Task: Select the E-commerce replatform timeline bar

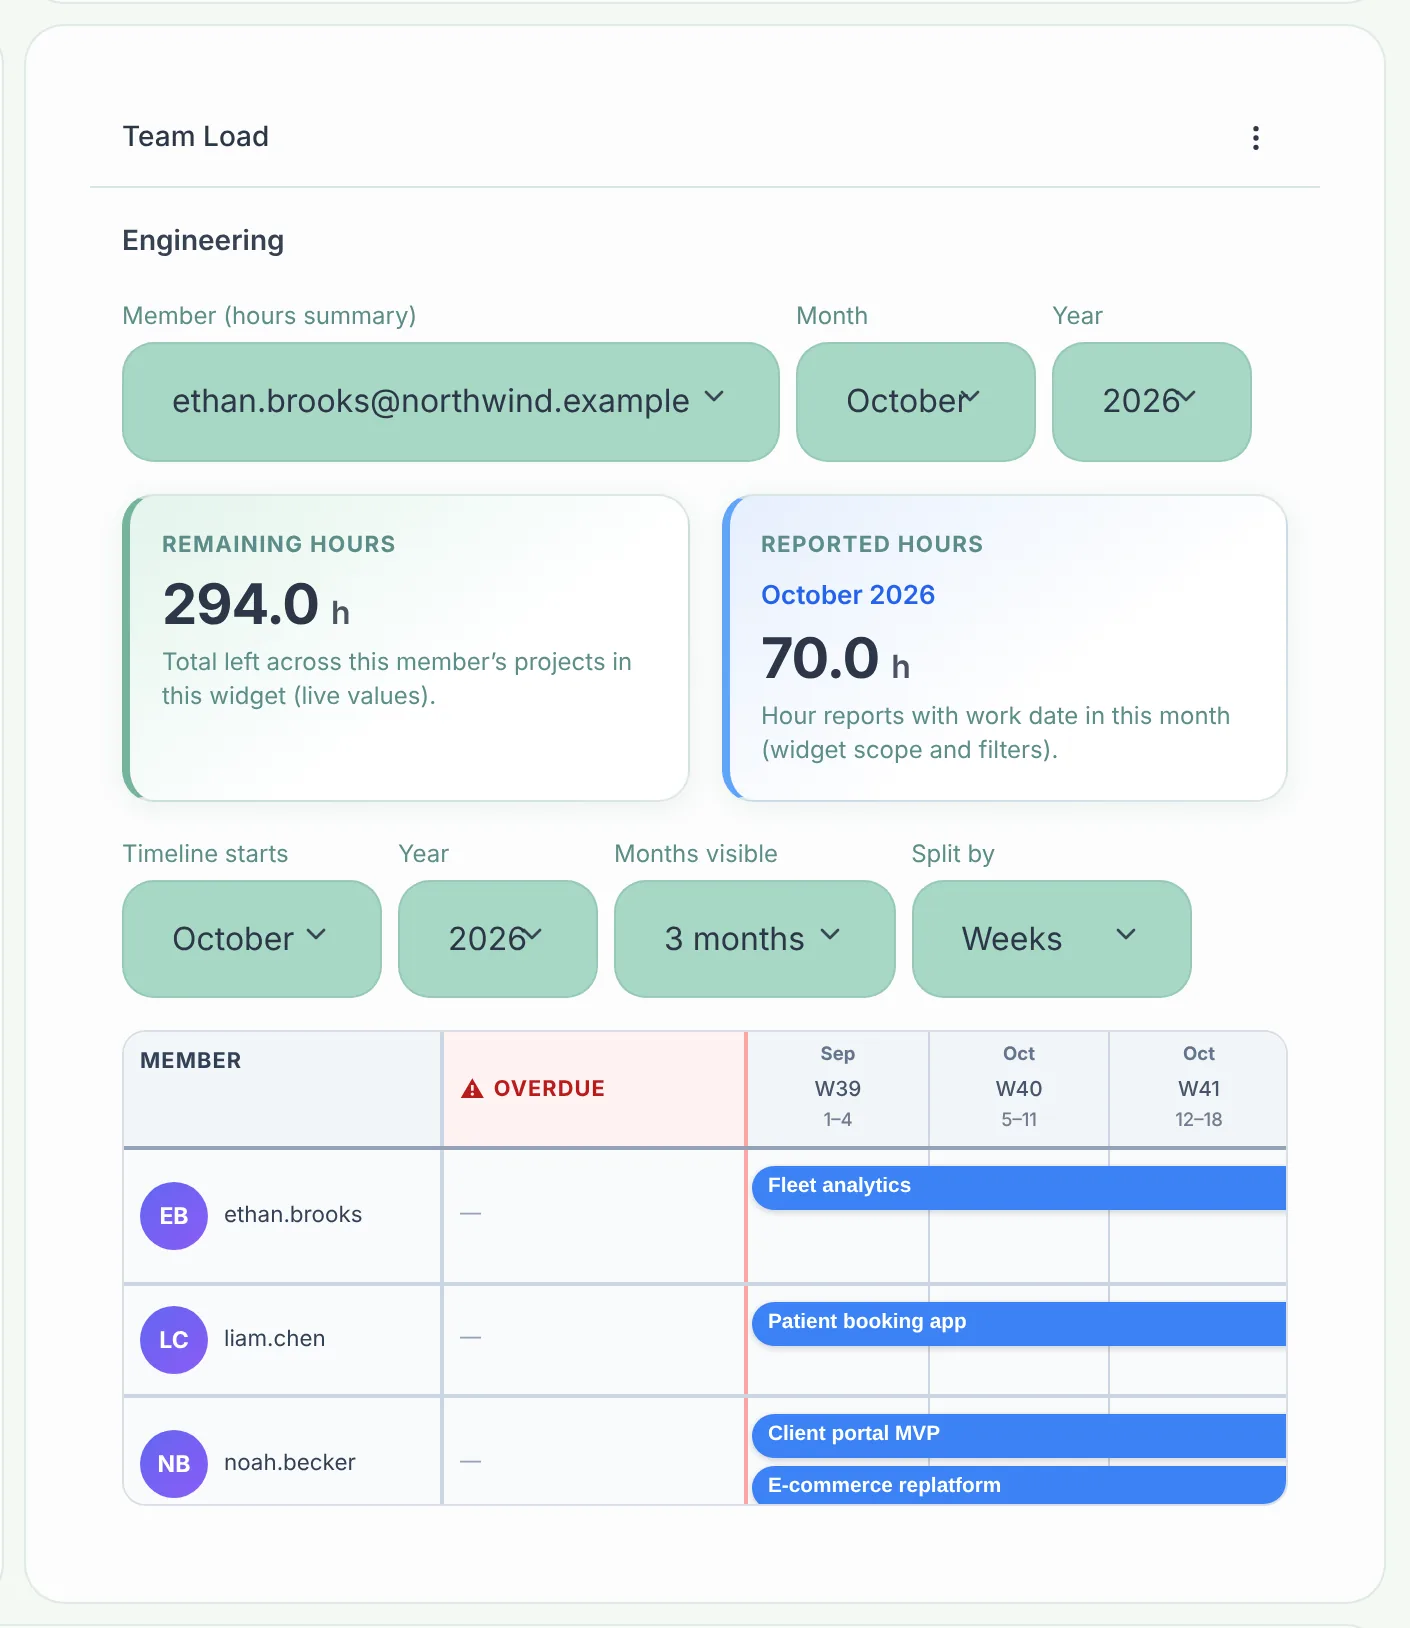Action: pyautogui.click(x=1019, y=1485)
